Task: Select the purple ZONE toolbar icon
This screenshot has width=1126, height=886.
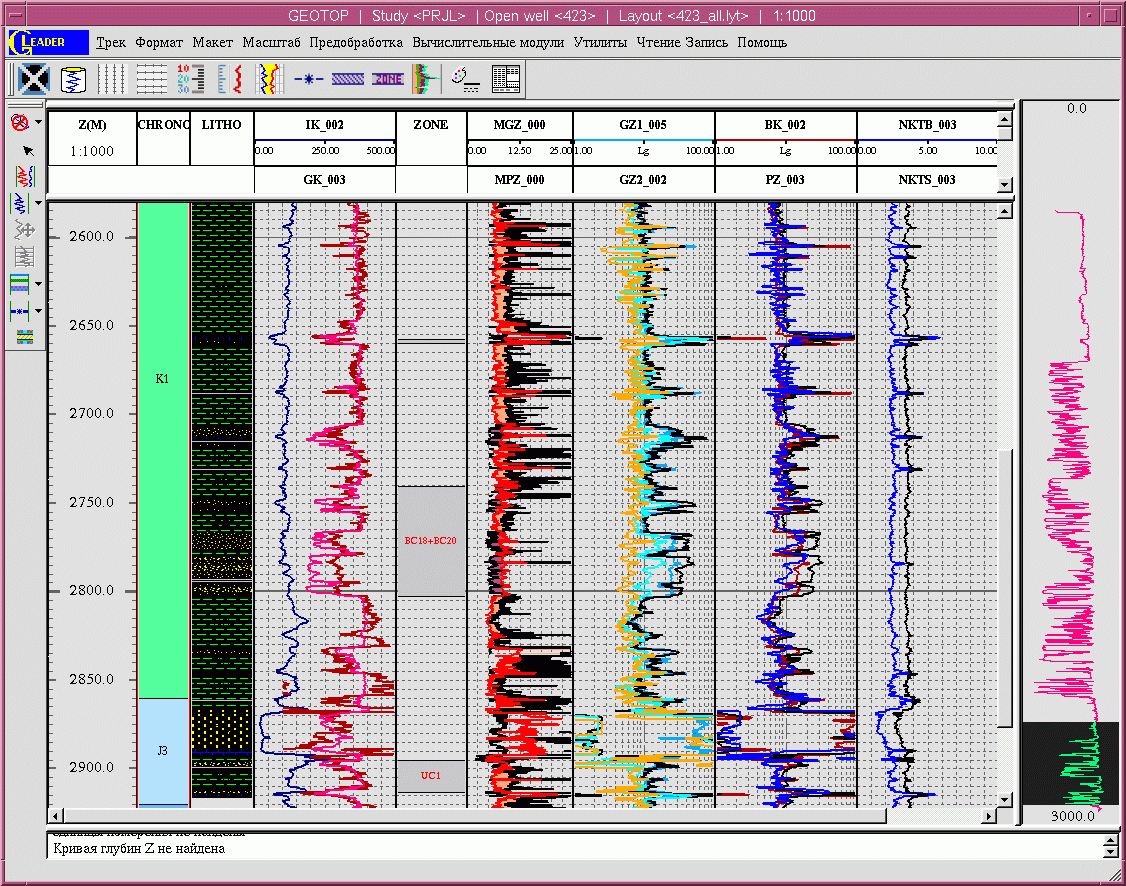Action: click(388, 79)
